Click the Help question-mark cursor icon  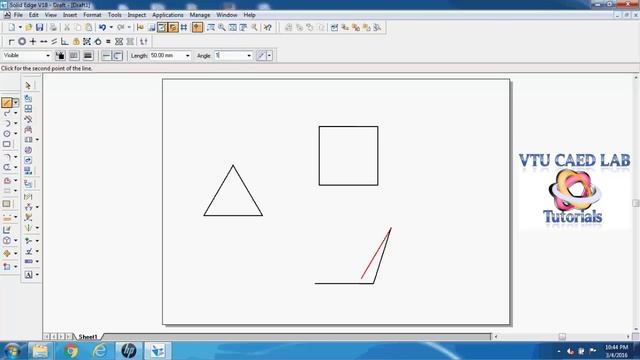pyautogui.click(x=267, y=27)
